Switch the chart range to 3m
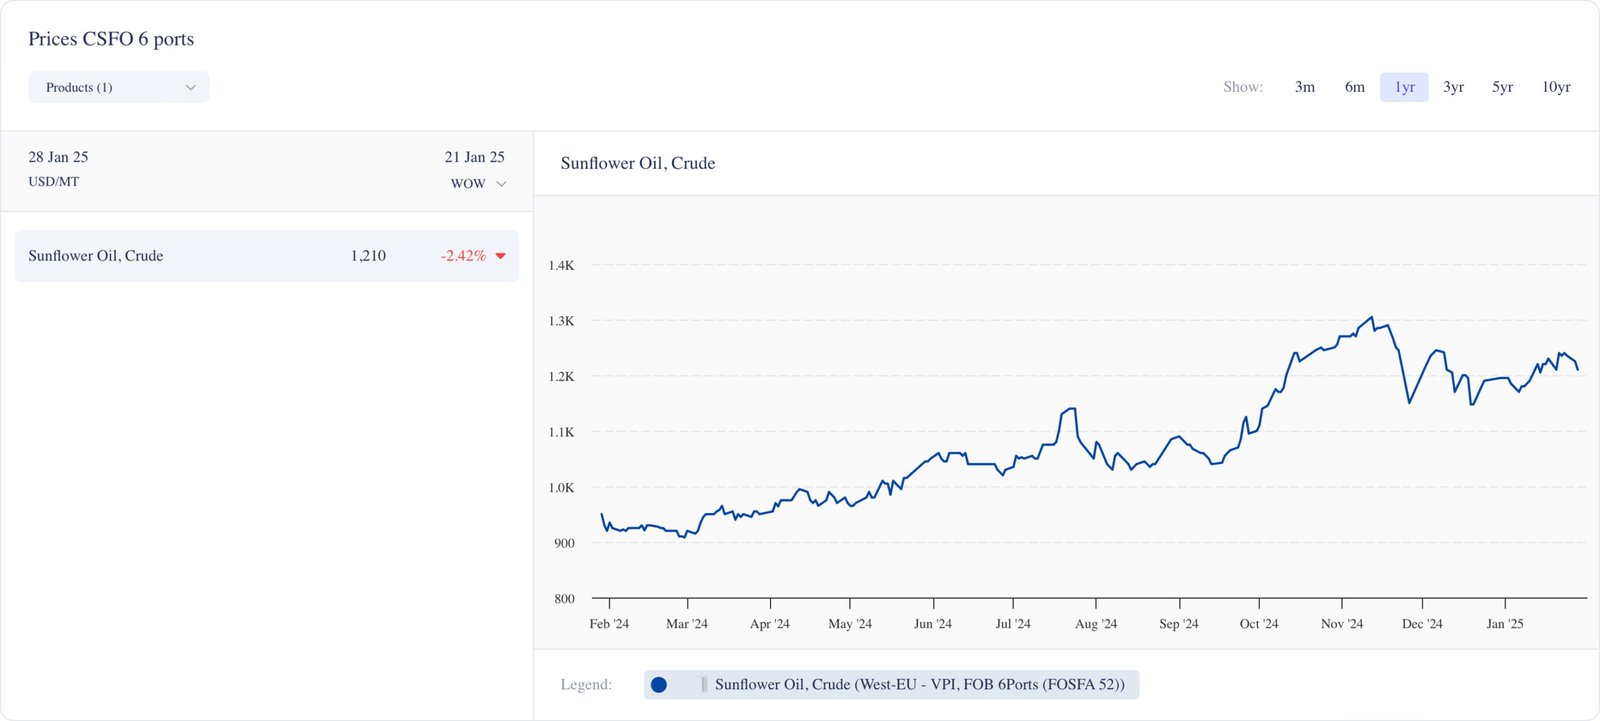 [x=1304, y=87]
